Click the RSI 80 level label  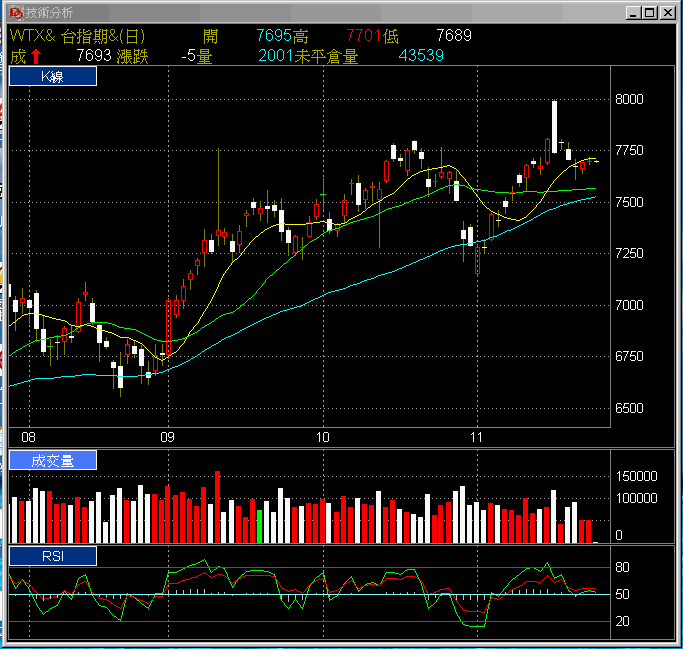pos(622,568)
